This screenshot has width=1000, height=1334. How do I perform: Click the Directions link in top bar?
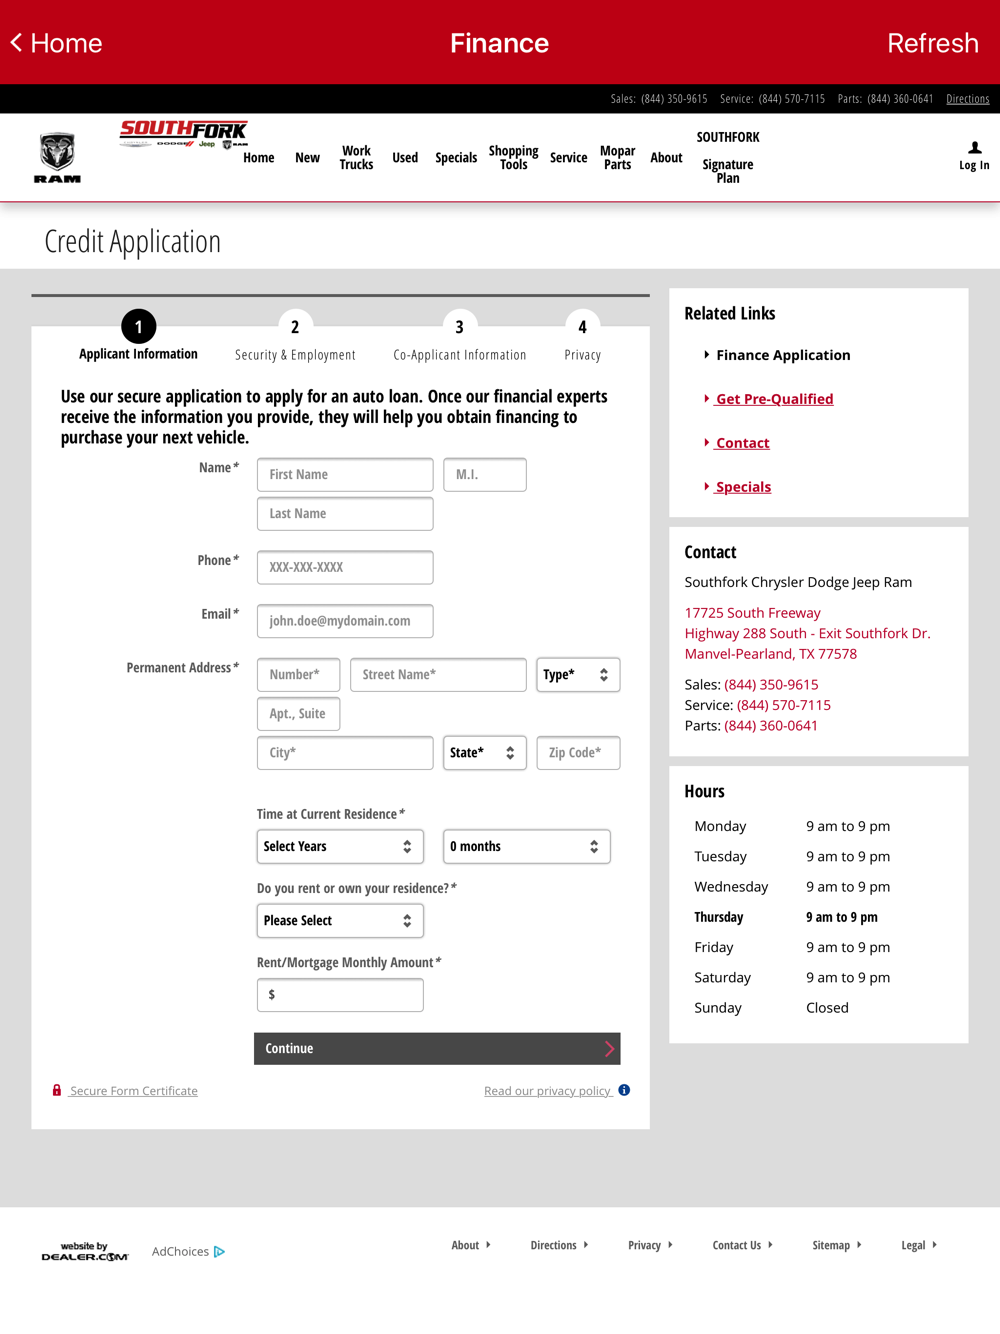click(968, 99)
